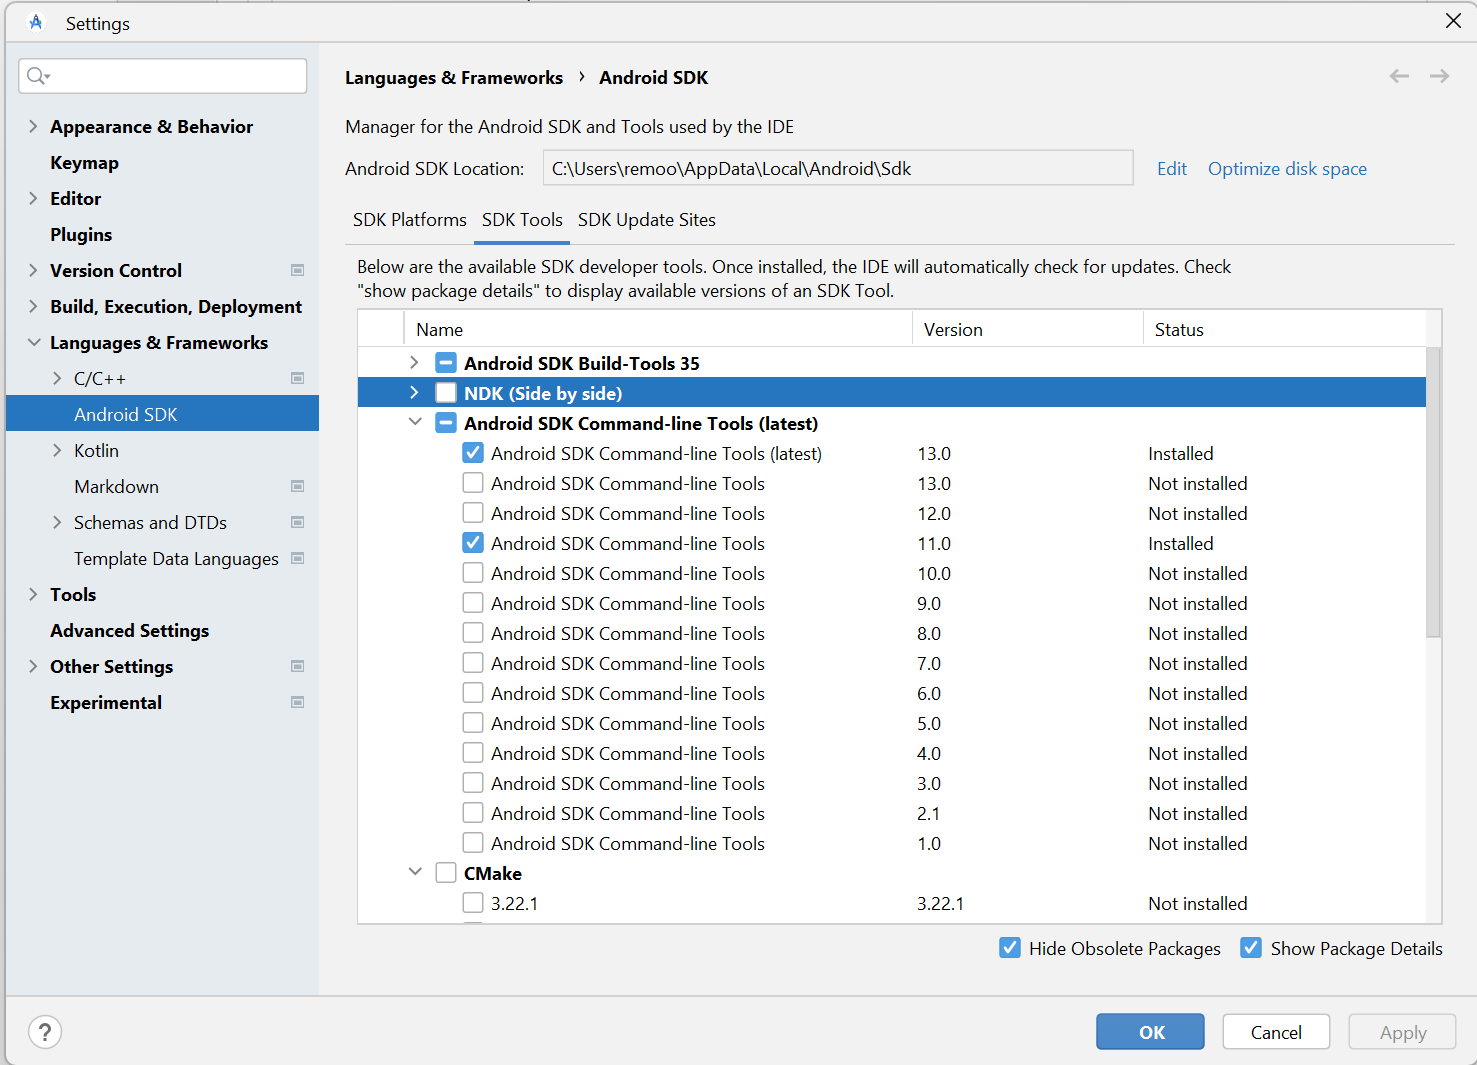This screenshot has height=1065, width=1477.
Task: Click the Android SDK Location path field
Action: tap(838, 168)
